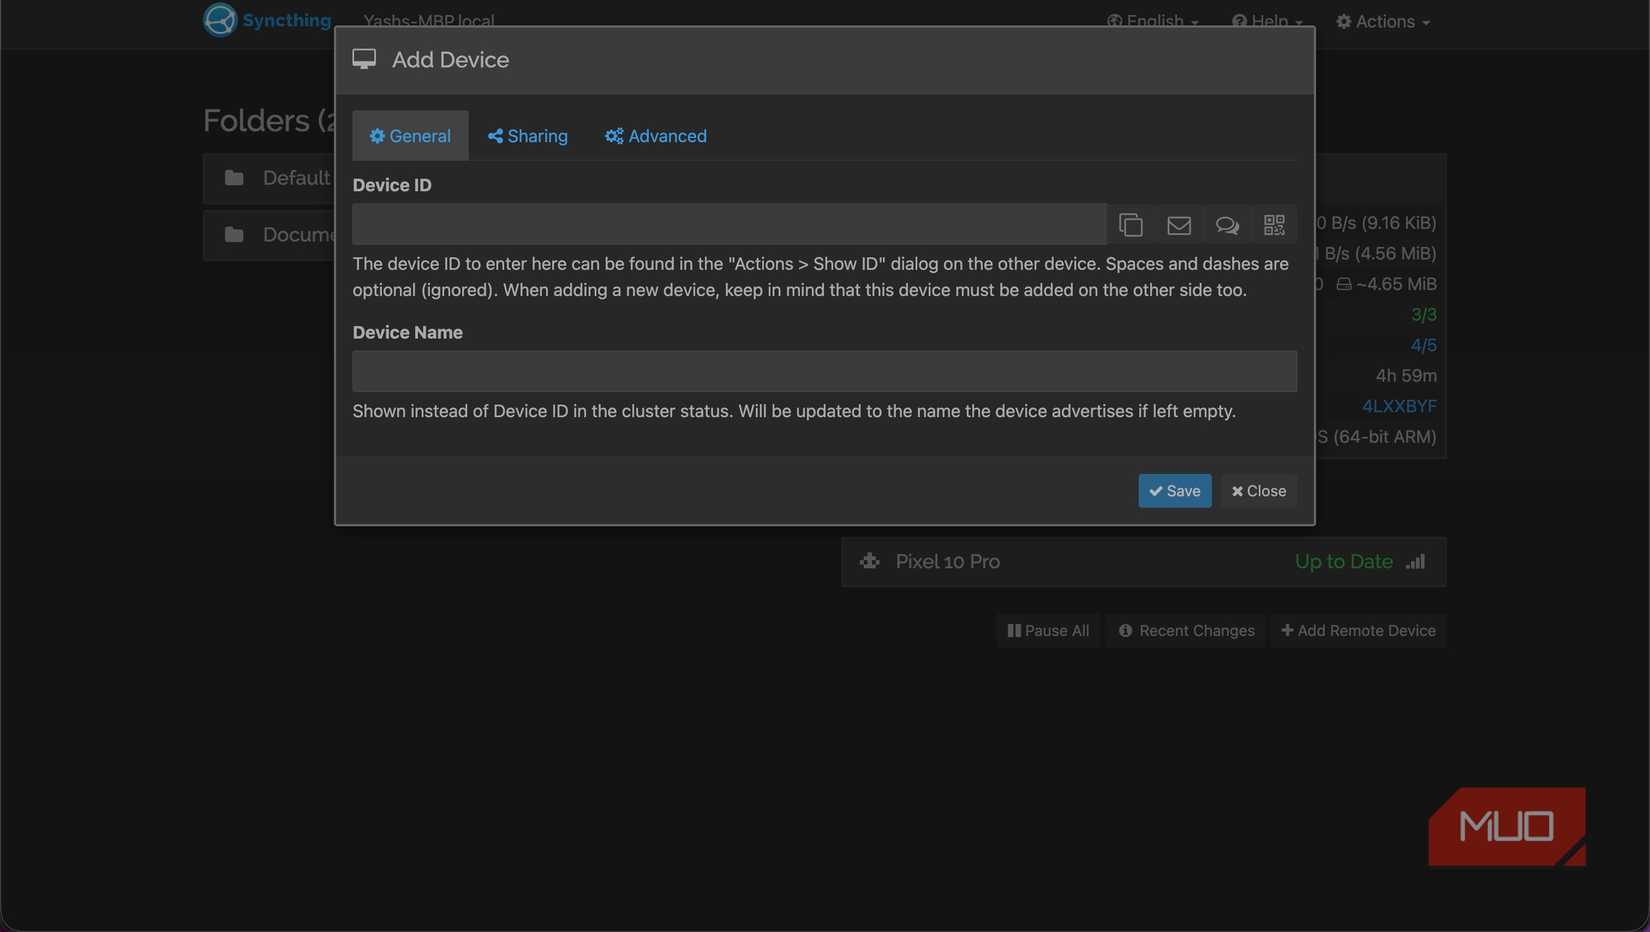Open the Help dropdown menu
Image resolution: width=1650 pixels, height=932 pixels.
pos(1267,21)
